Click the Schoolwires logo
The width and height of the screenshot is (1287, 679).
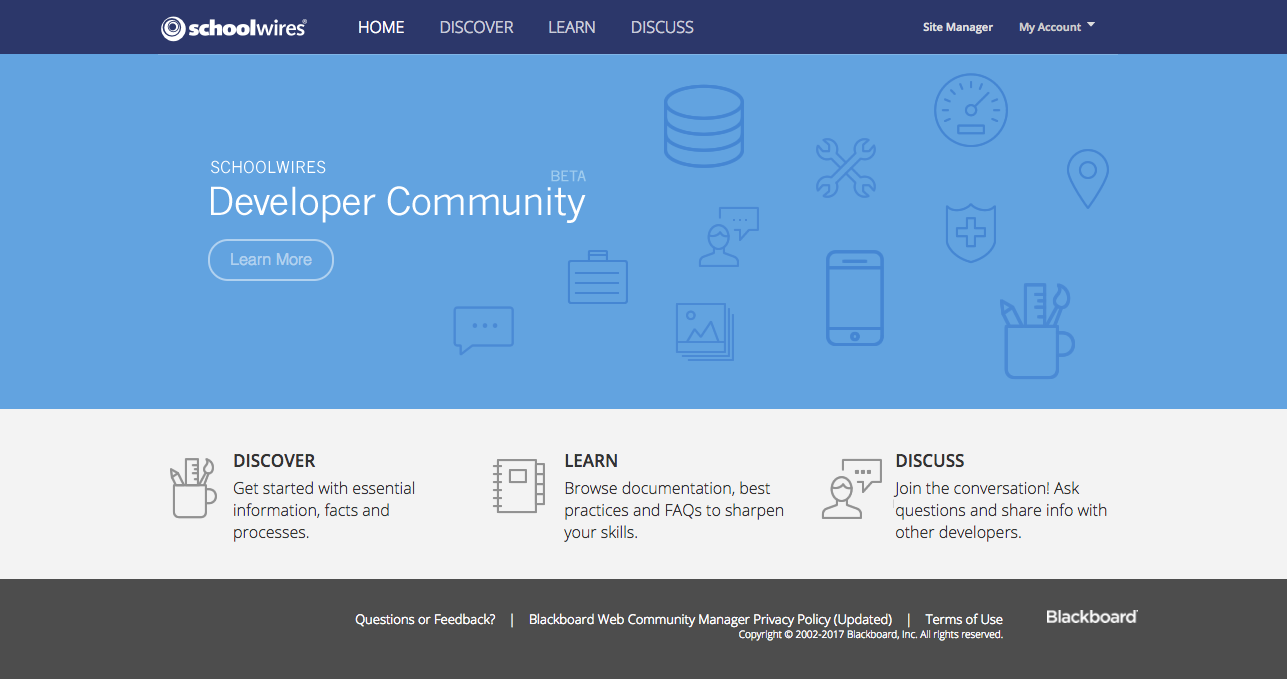pyautogui.click(x=234, y=28)
